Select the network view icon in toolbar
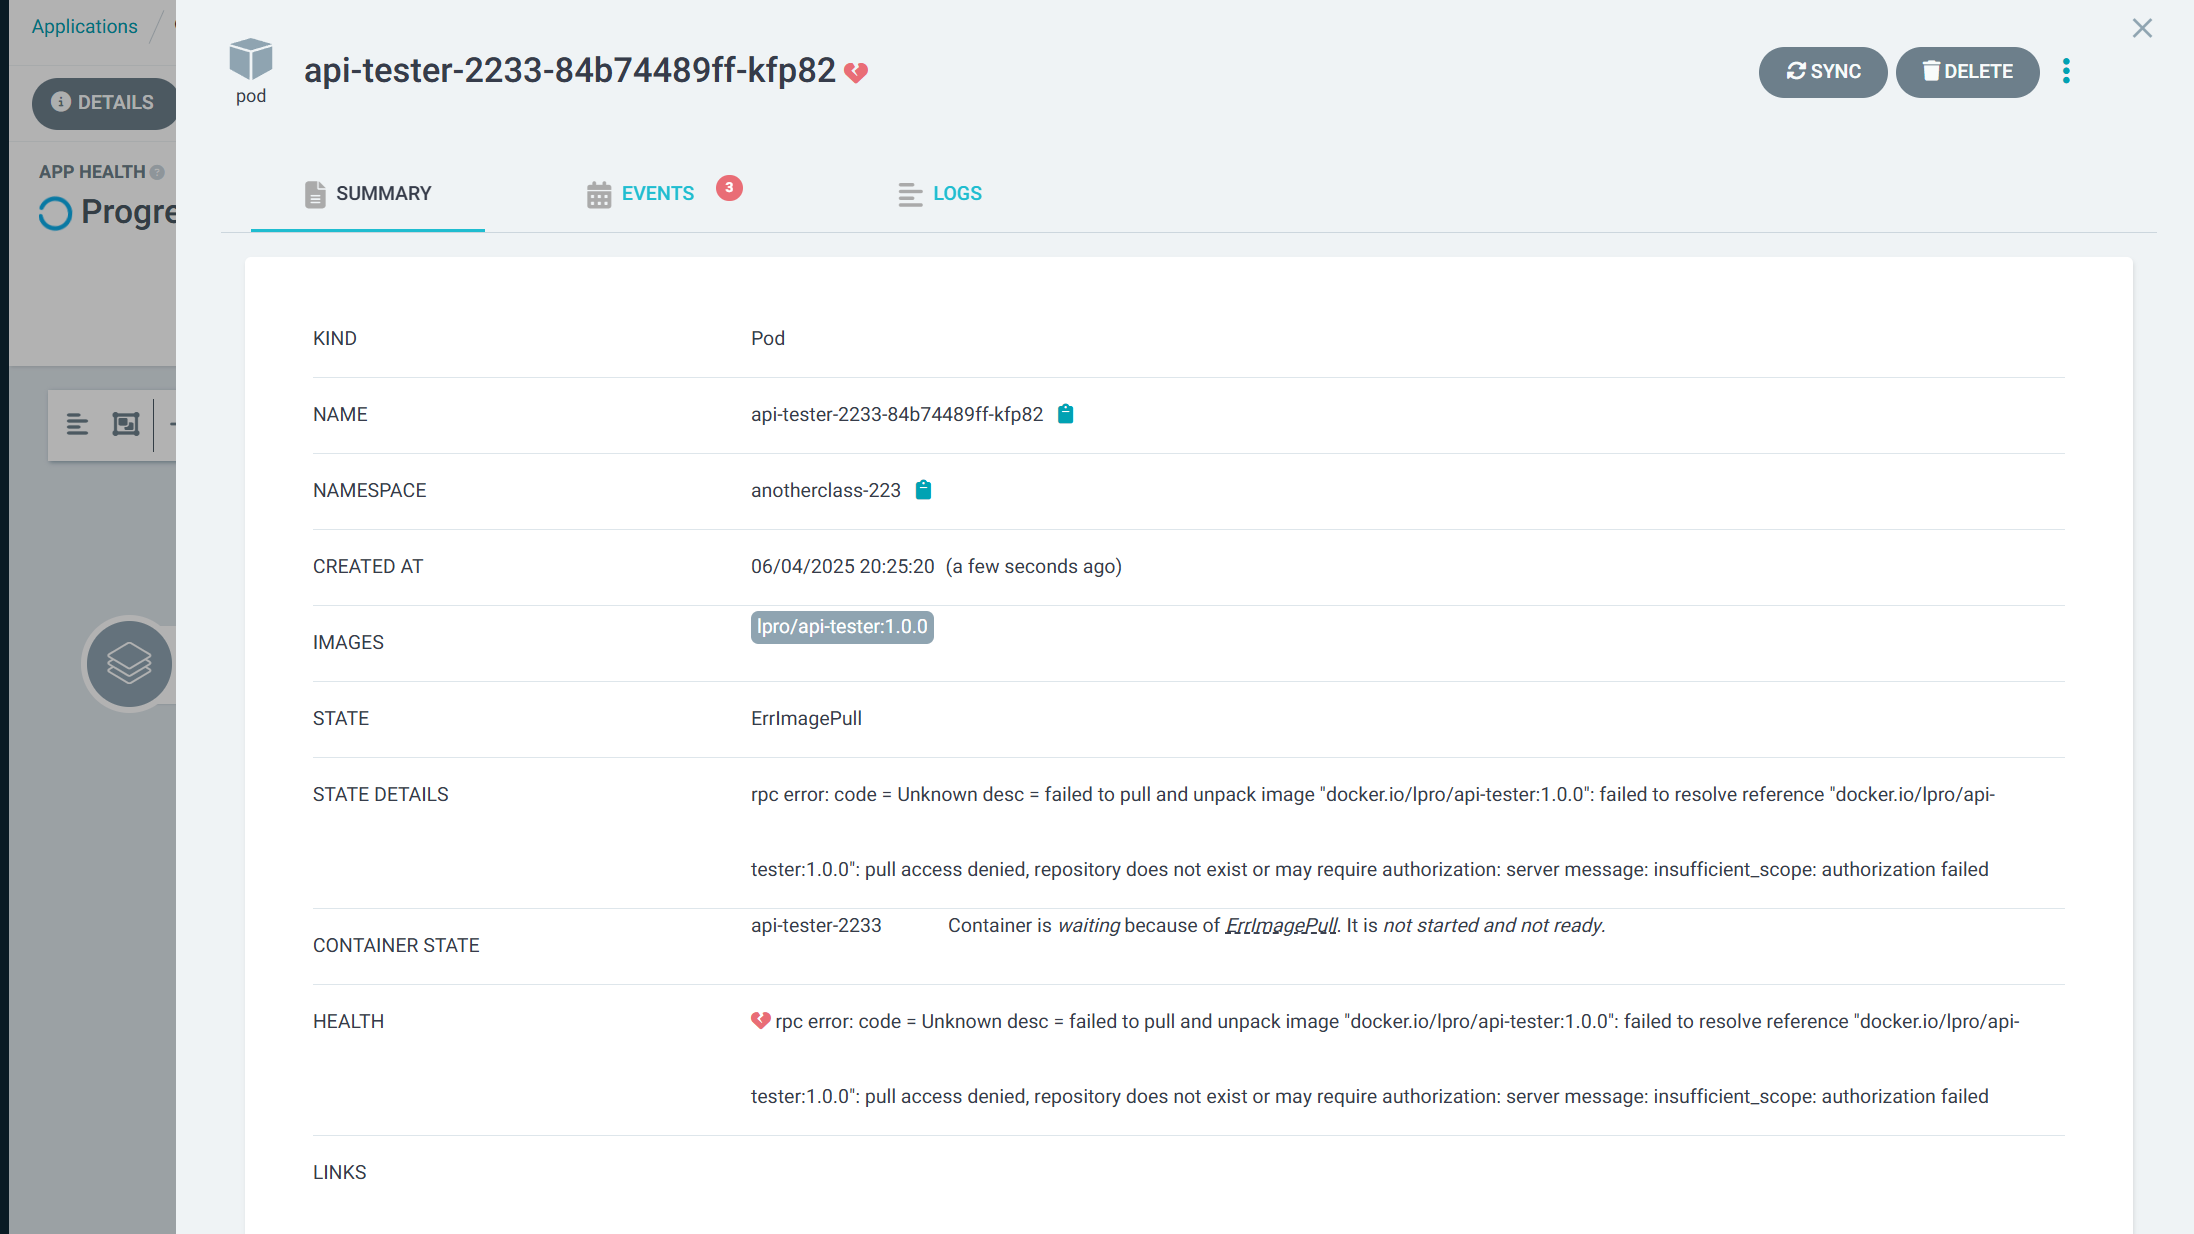 click(x=126, y=424)
